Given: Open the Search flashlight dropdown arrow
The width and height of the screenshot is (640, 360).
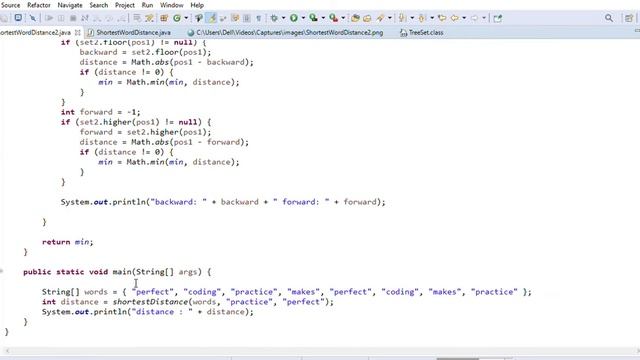Looking at the screenshot, I should [390, 18].
